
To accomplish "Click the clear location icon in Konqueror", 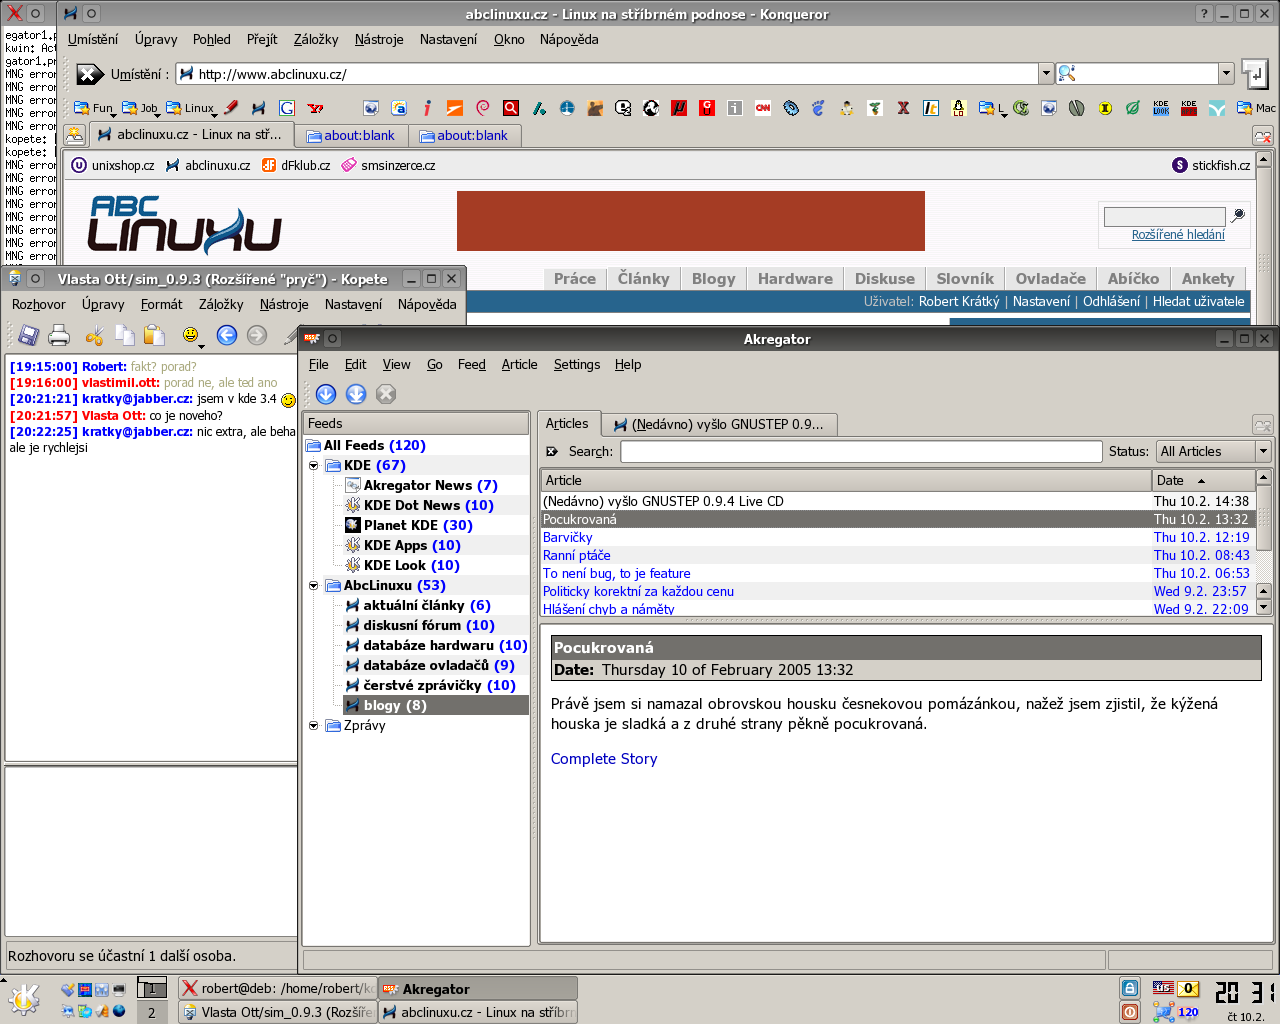I will (x=90, y=74).
